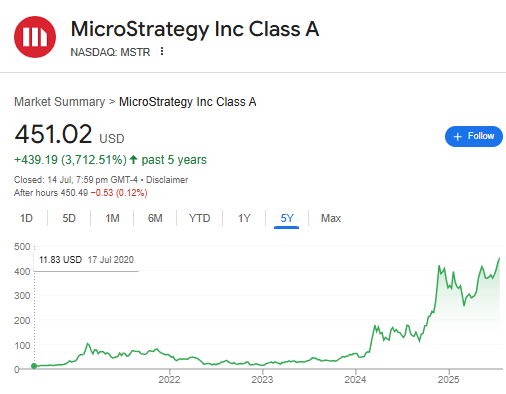This screenshot has width=506, height=394.
Task: Open the Disclaimer link
Action: 167,180
